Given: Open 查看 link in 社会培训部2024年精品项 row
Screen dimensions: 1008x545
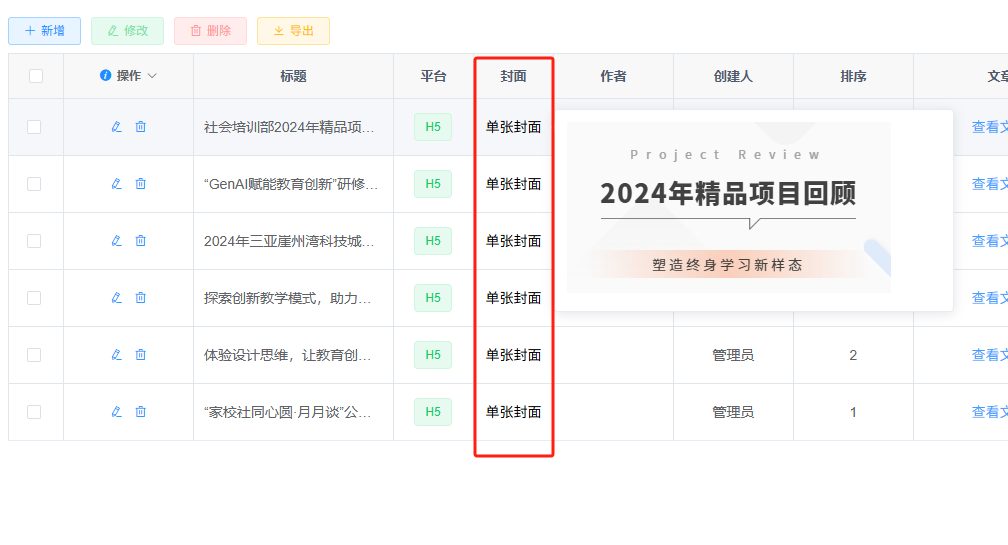Looking at the screenshot, I should tap(989, 127).
